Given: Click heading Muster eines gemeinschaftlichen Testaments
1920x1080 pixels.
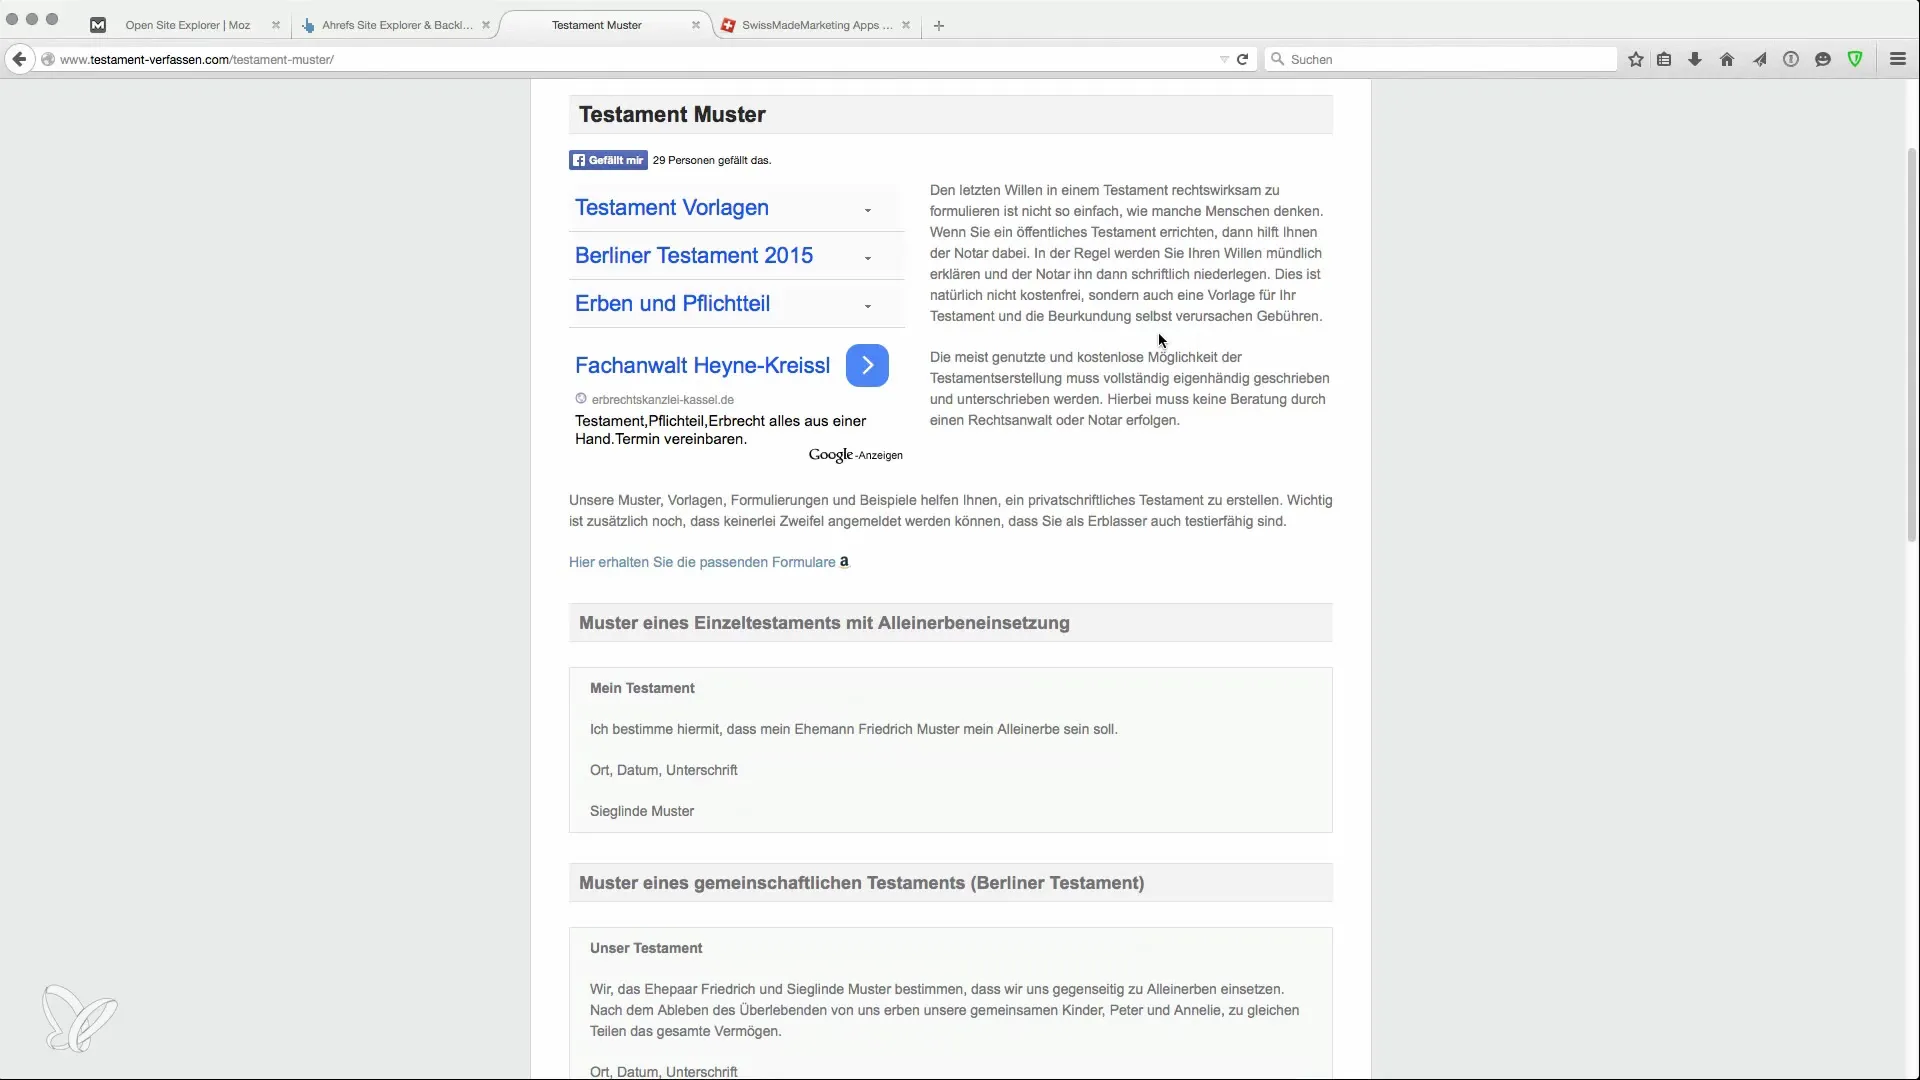Looking at the screenshot, I should pyautogui.click(x=861, y=883).
